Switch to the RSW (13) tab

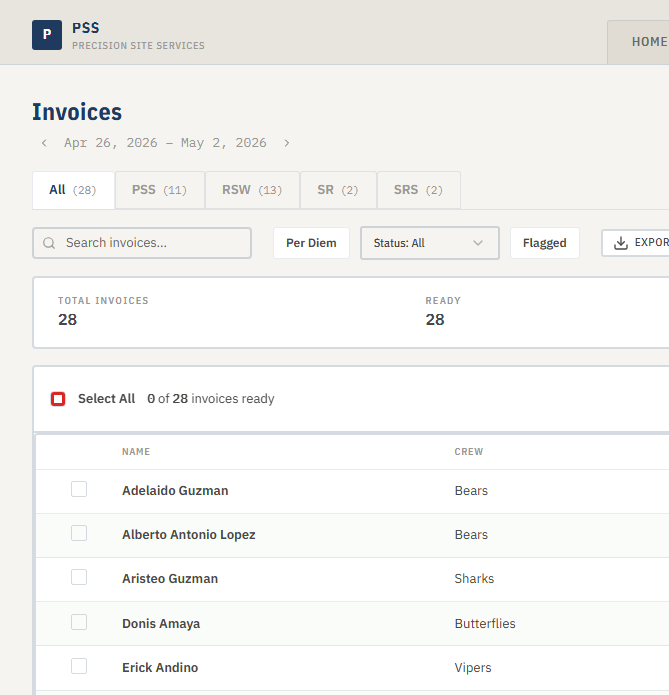click(252, 190)
